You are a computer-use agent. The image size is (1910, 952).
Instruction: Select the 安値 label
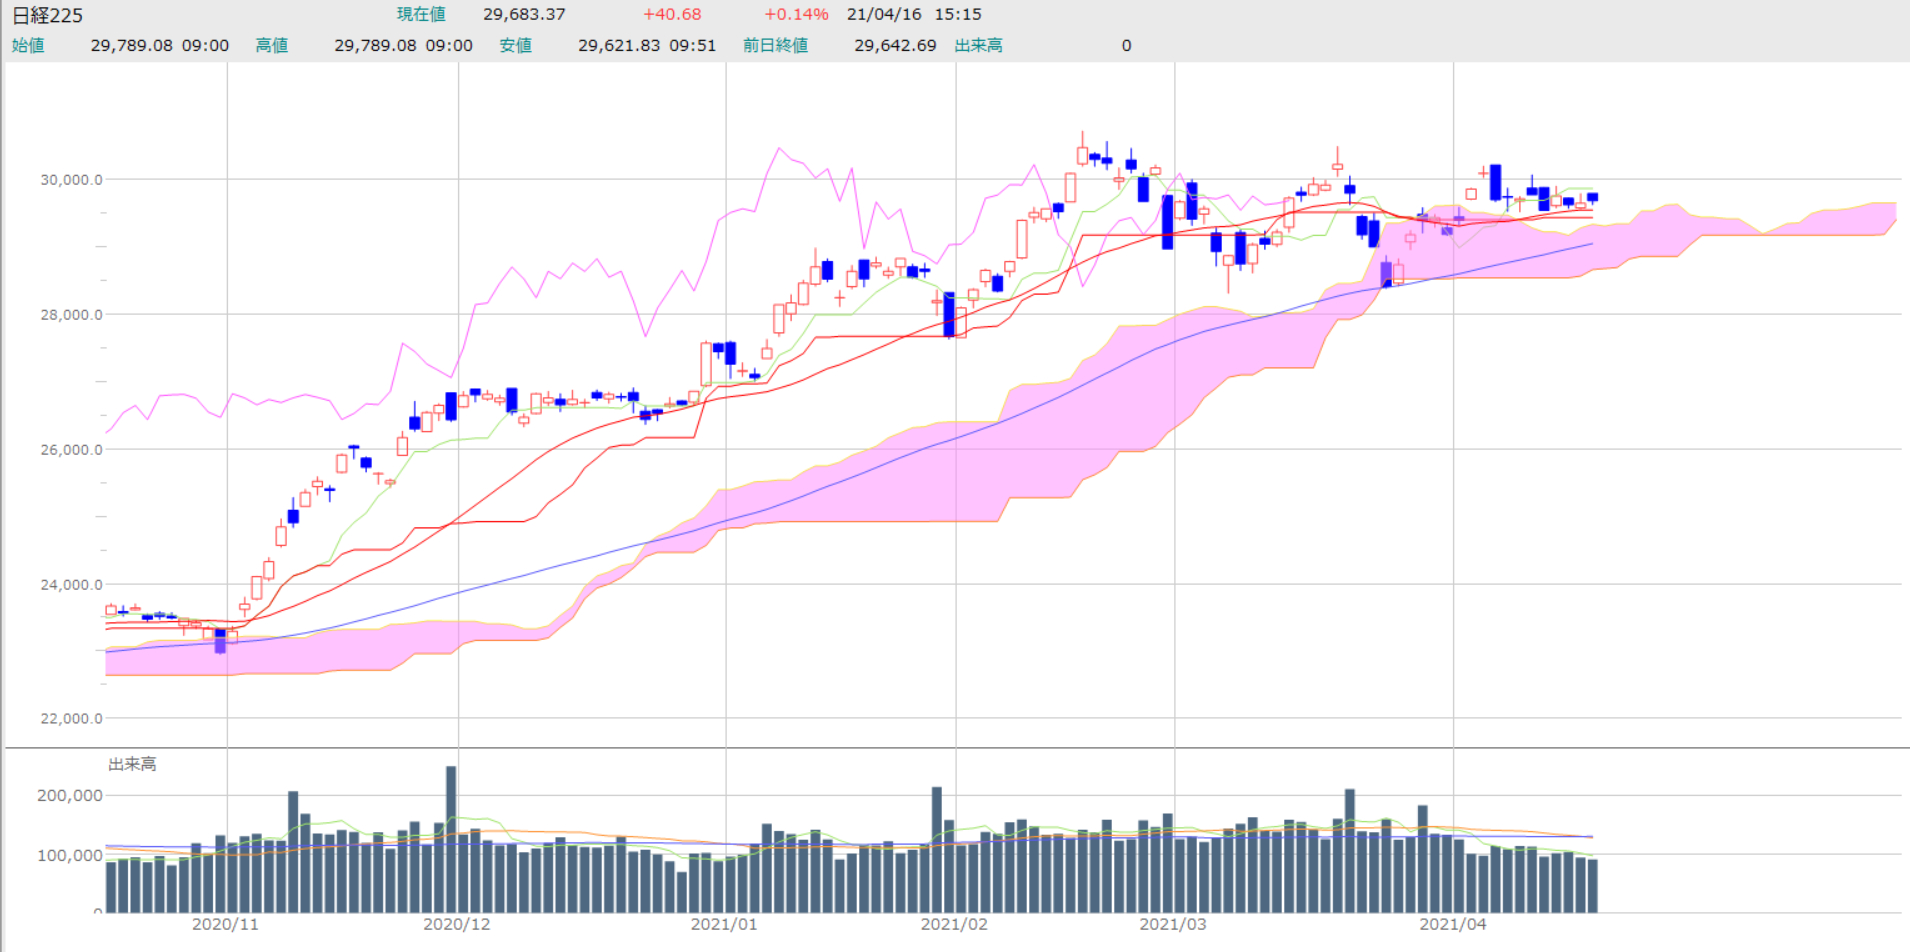point(516,45)
